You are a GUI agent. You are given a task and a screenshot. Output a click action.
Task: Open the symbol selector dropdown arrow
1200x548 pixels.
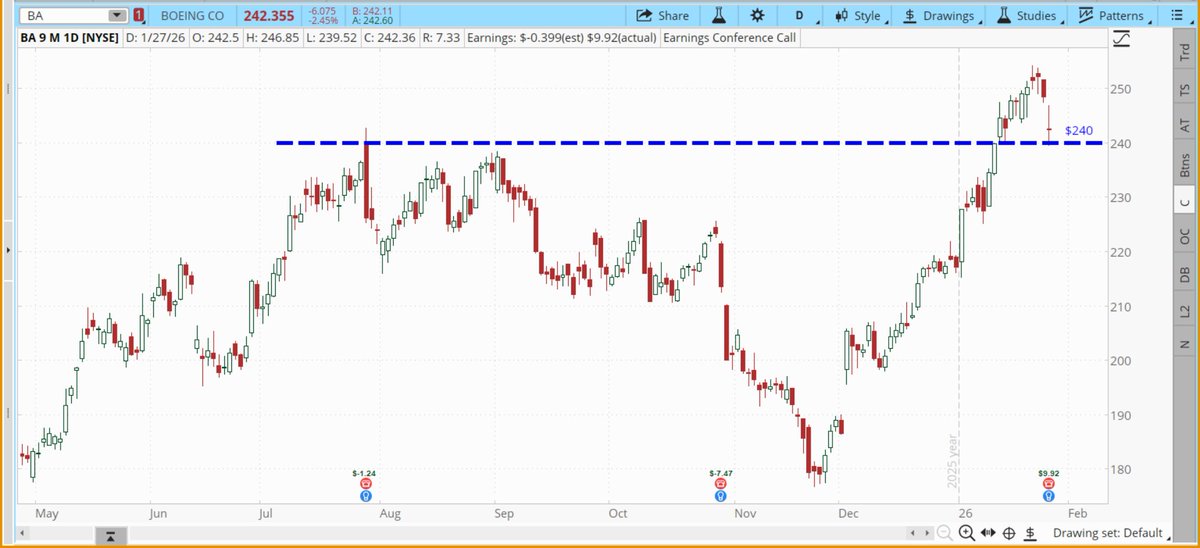(x=117, y=15)
